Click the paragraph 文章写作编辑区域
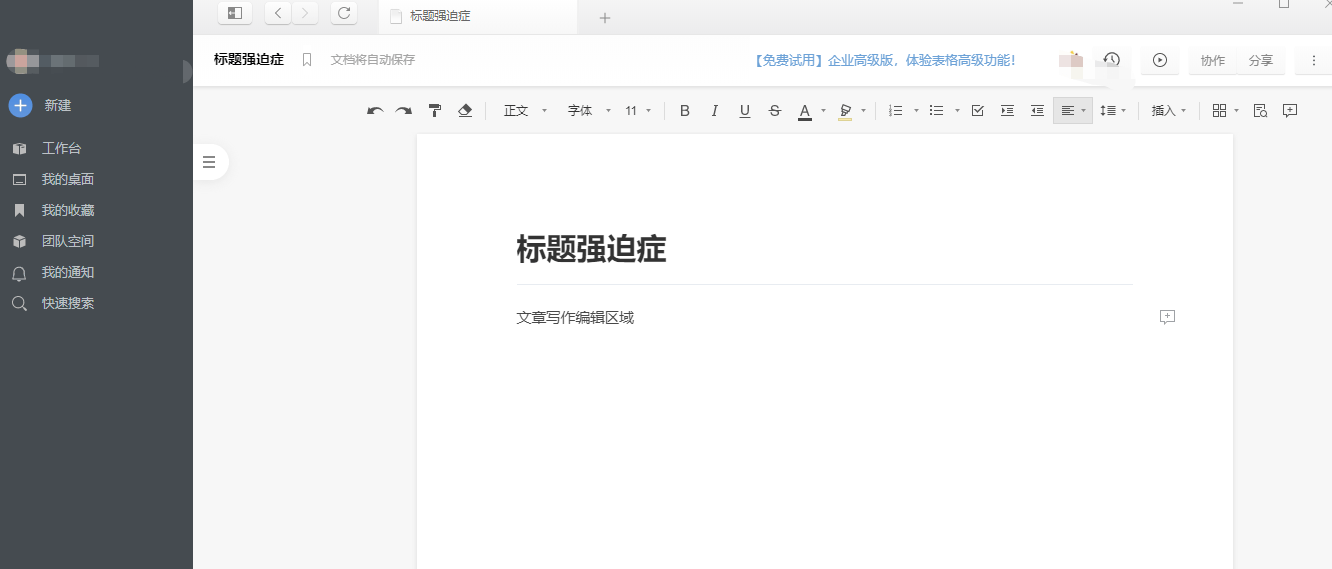Viewport: 1332px width, 569px height. 575,318
